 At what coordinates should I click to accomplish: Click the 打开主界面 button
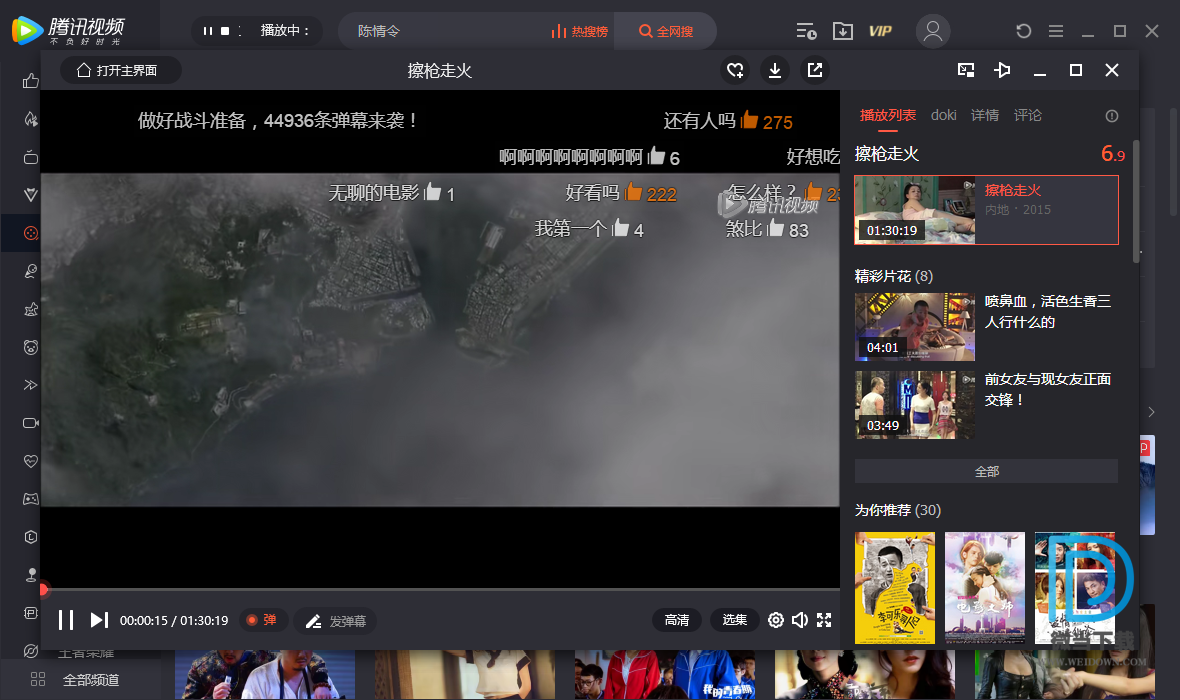120,70
